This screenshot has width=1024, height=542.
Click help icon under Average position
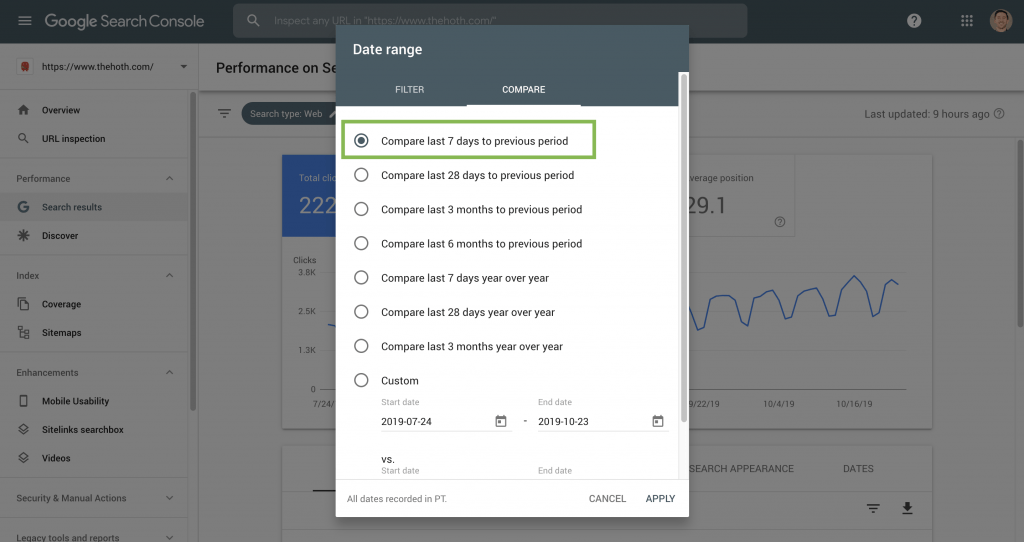click(780, 222)
